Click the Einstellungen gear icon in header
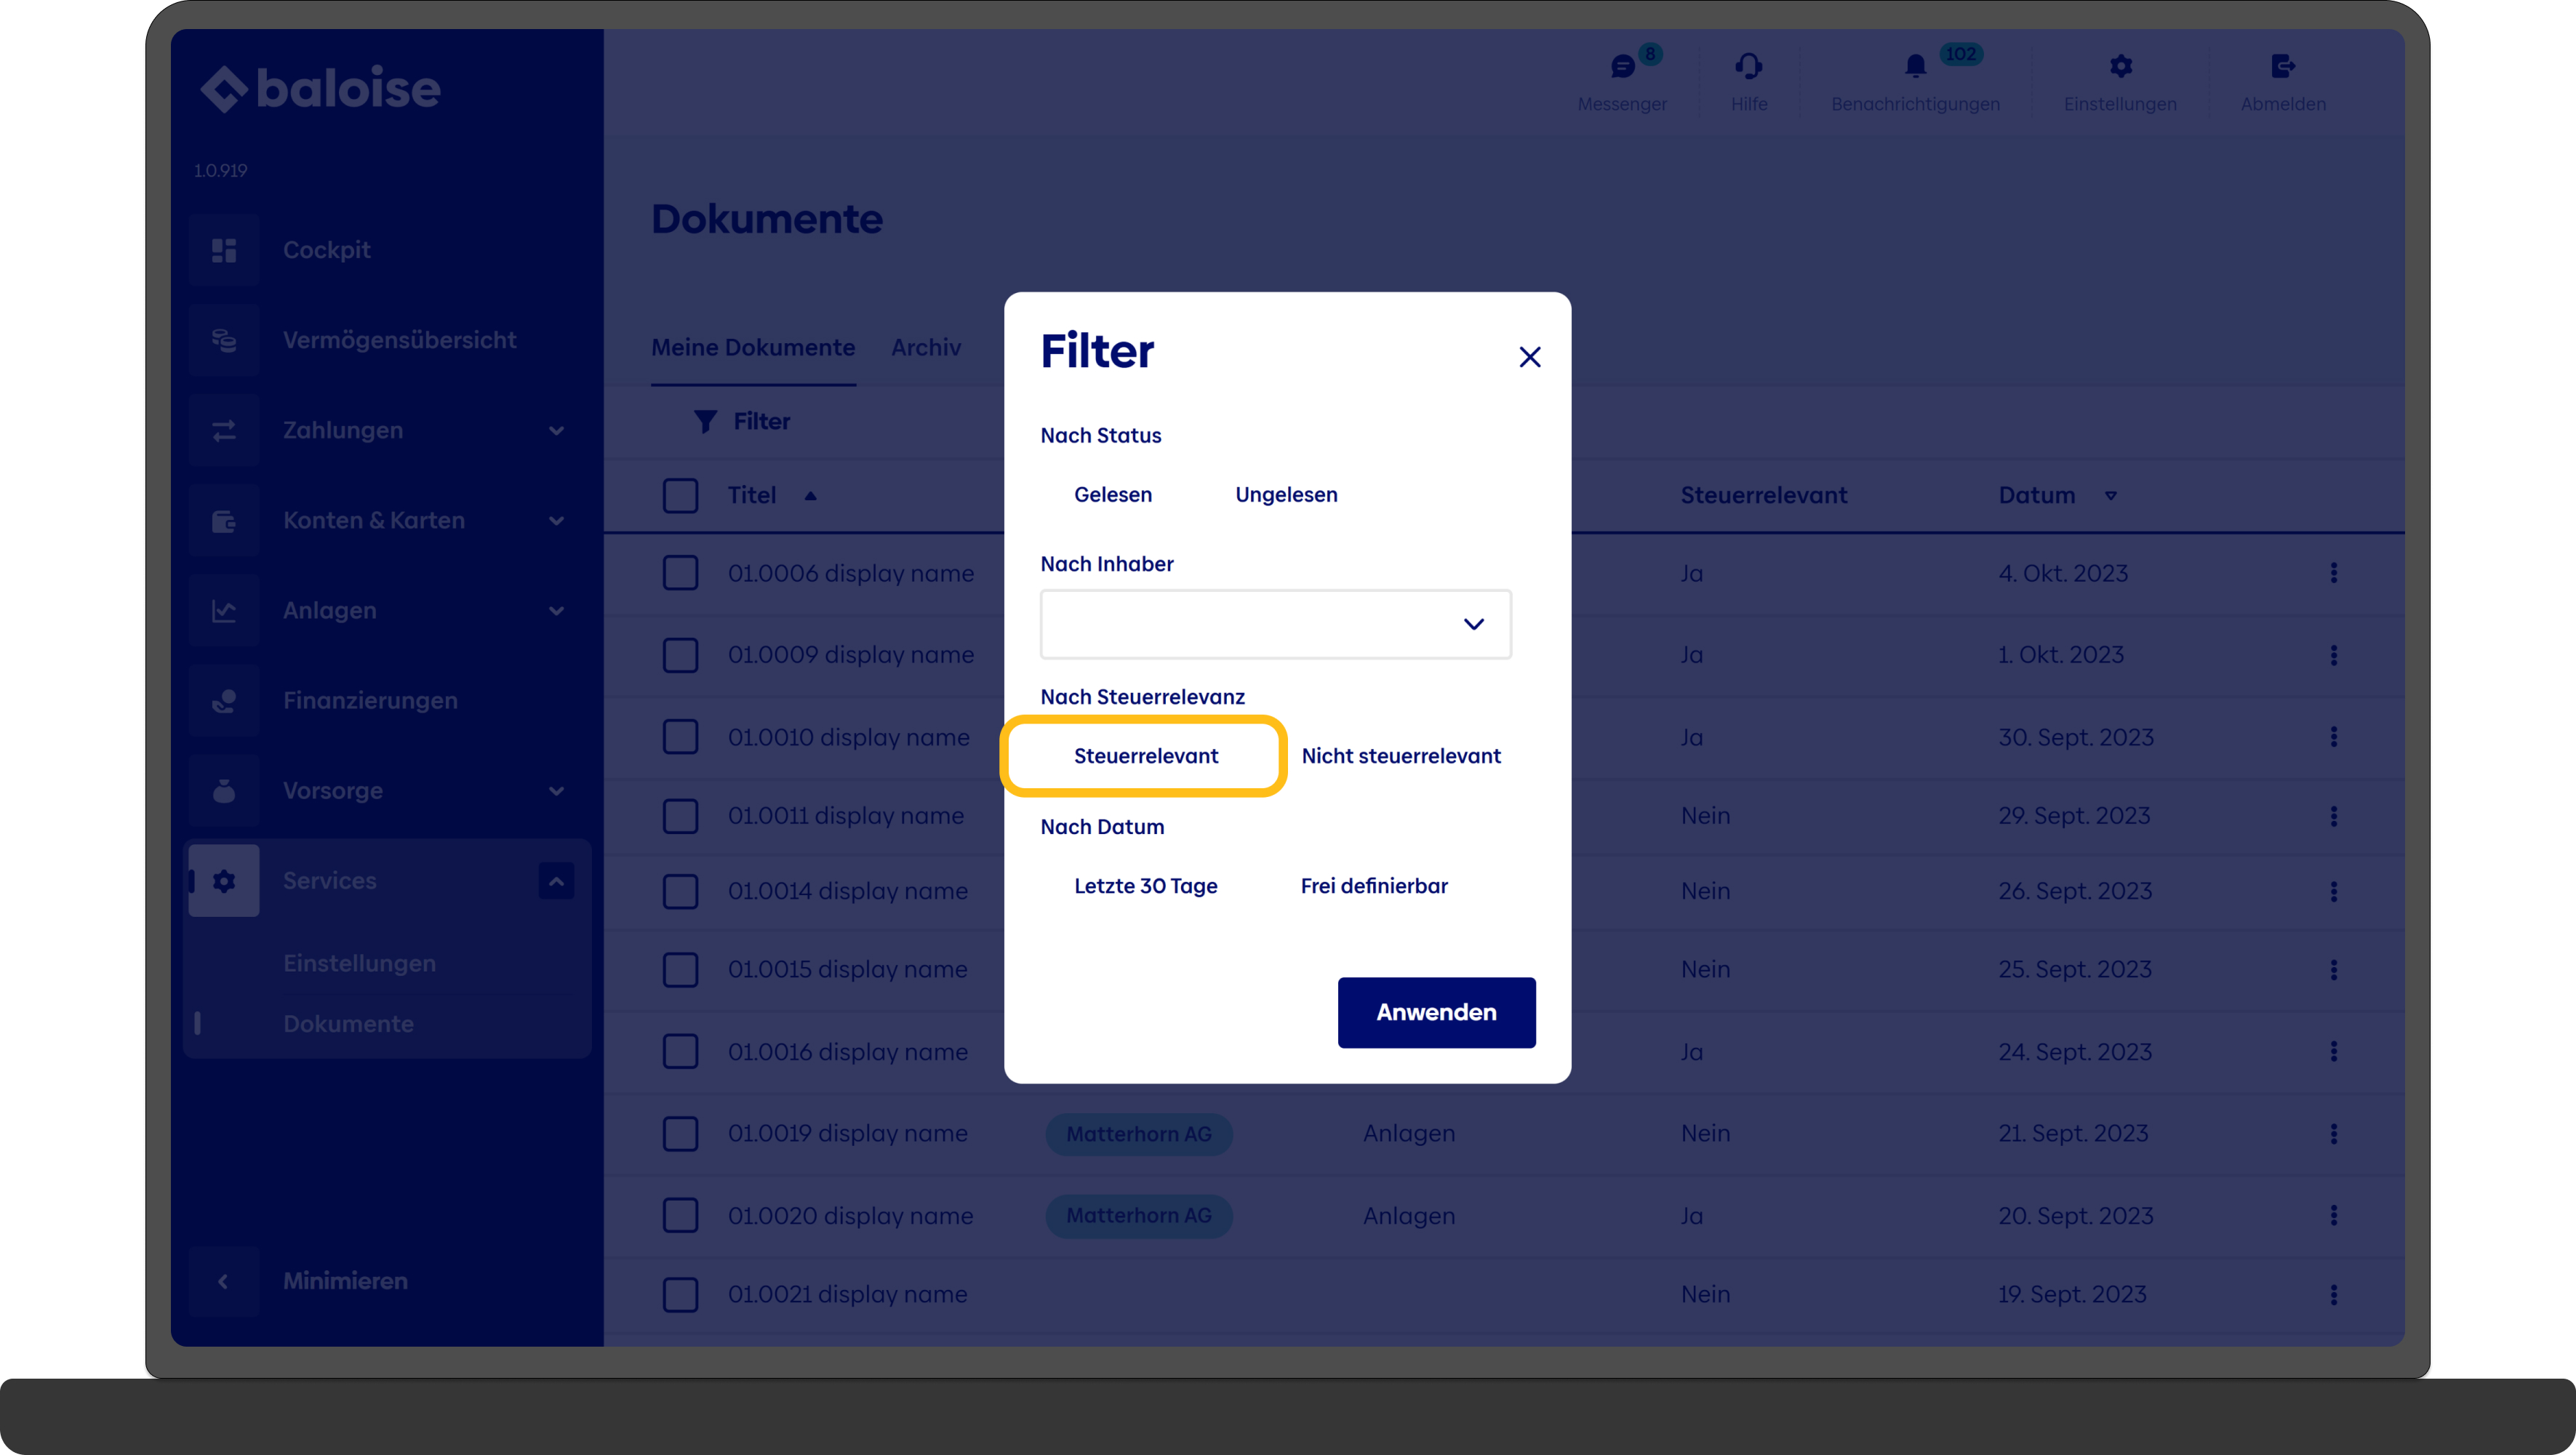This screenshot has height=1455, width=2576. tap(2120, 67)
